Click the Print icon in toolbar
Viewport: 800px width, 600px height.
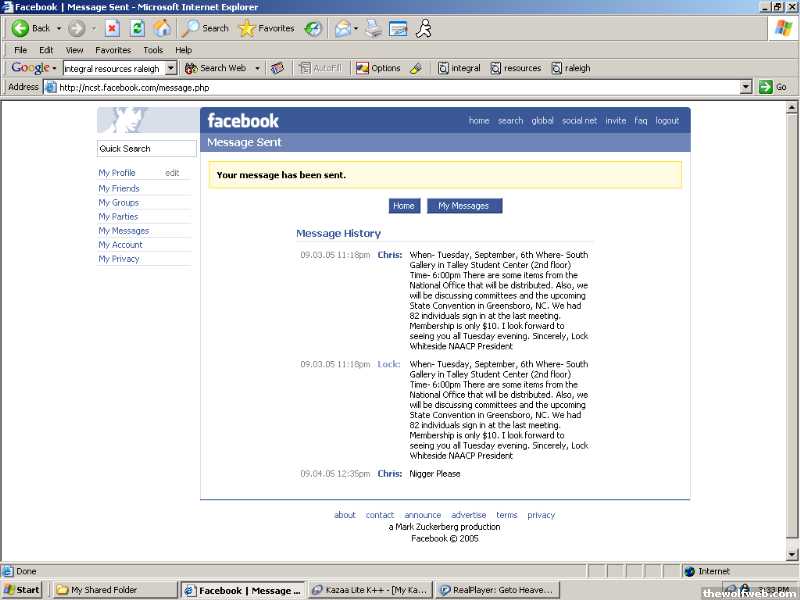tap(373, 28)
